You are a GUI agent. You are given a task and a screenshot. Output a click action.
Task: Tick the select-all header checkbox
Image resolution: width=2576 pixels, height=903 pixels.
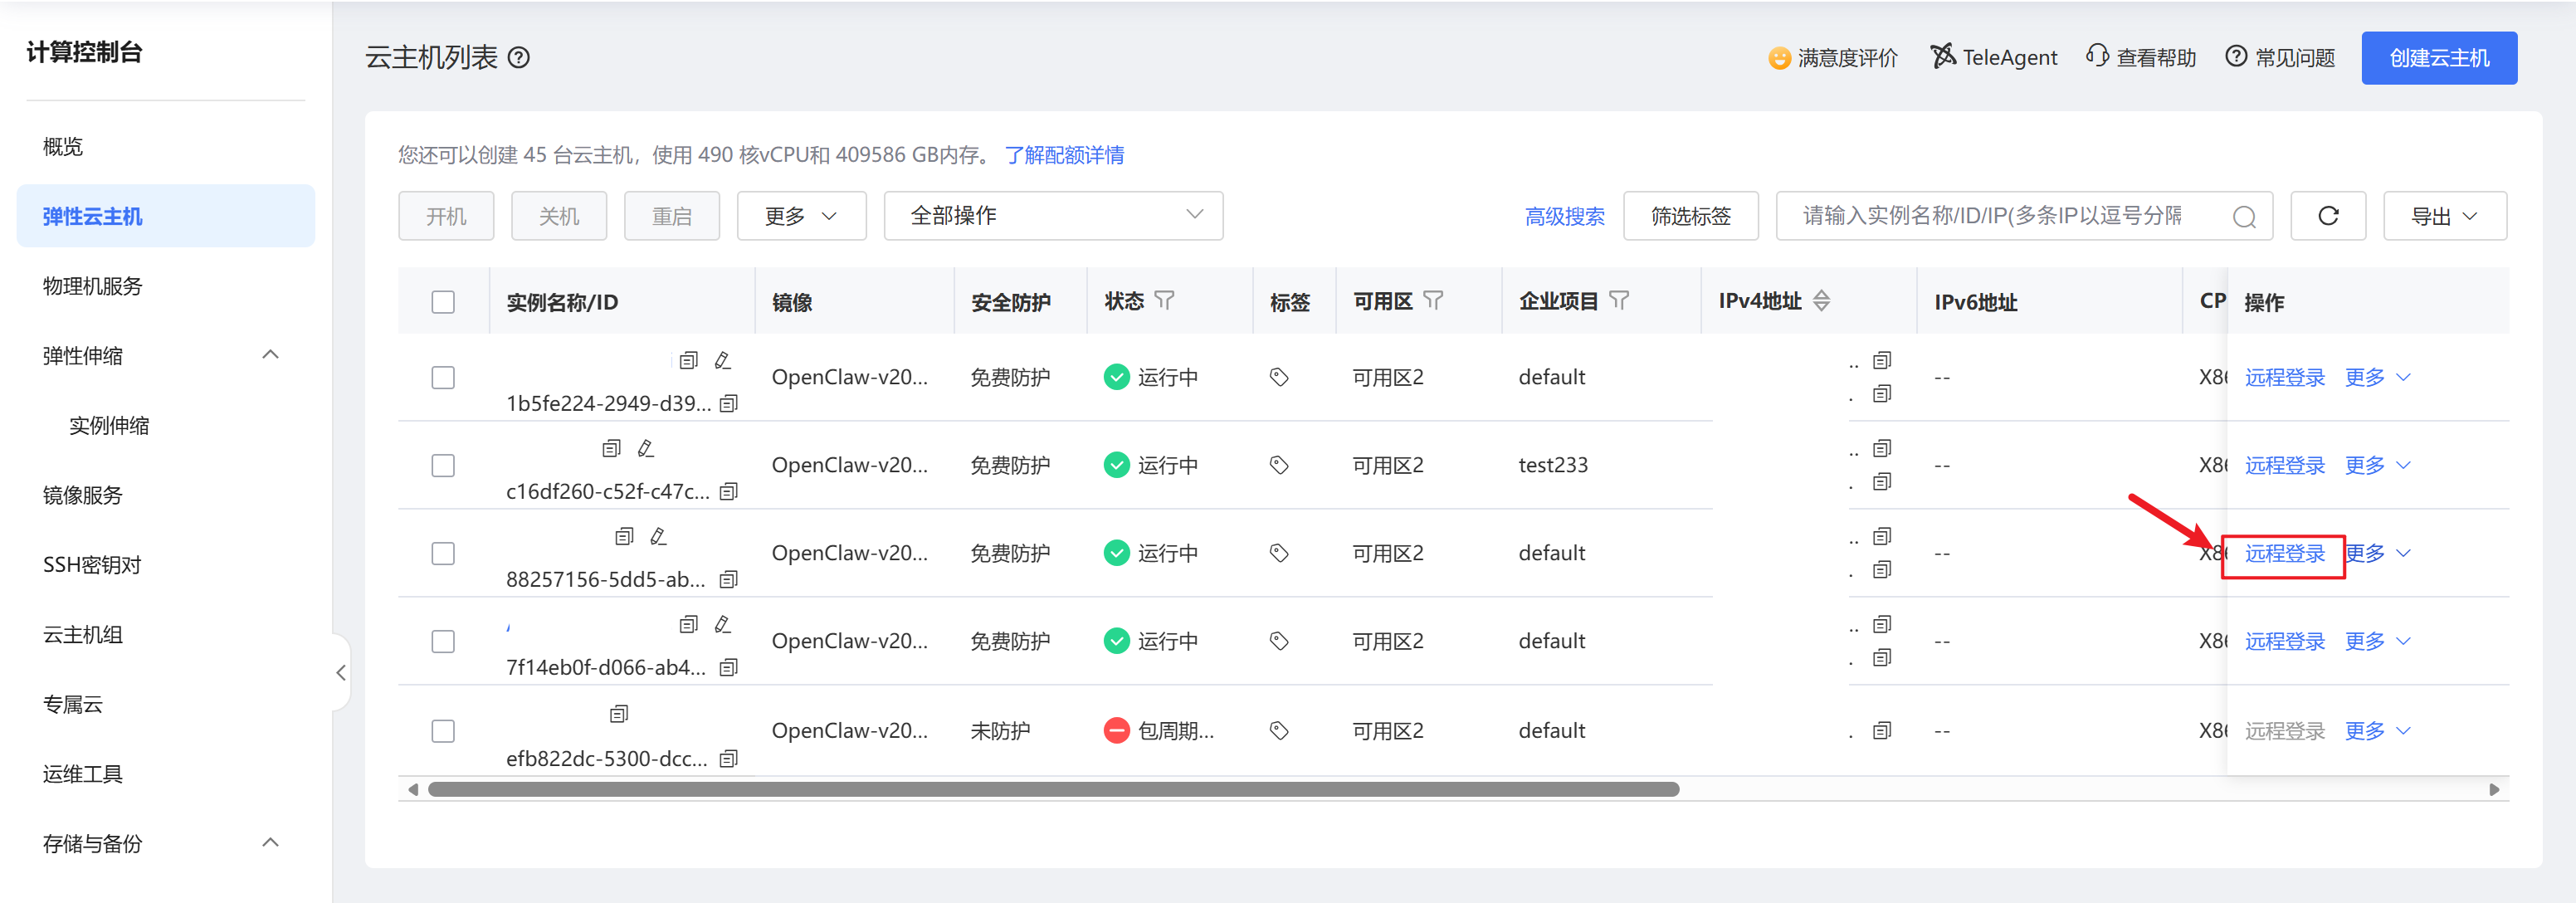tap(443, 302)
